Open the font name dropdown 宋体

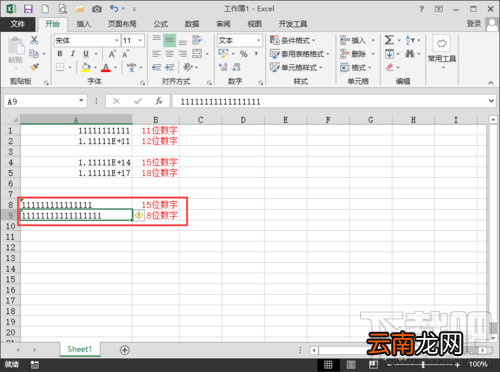point(116,40)
